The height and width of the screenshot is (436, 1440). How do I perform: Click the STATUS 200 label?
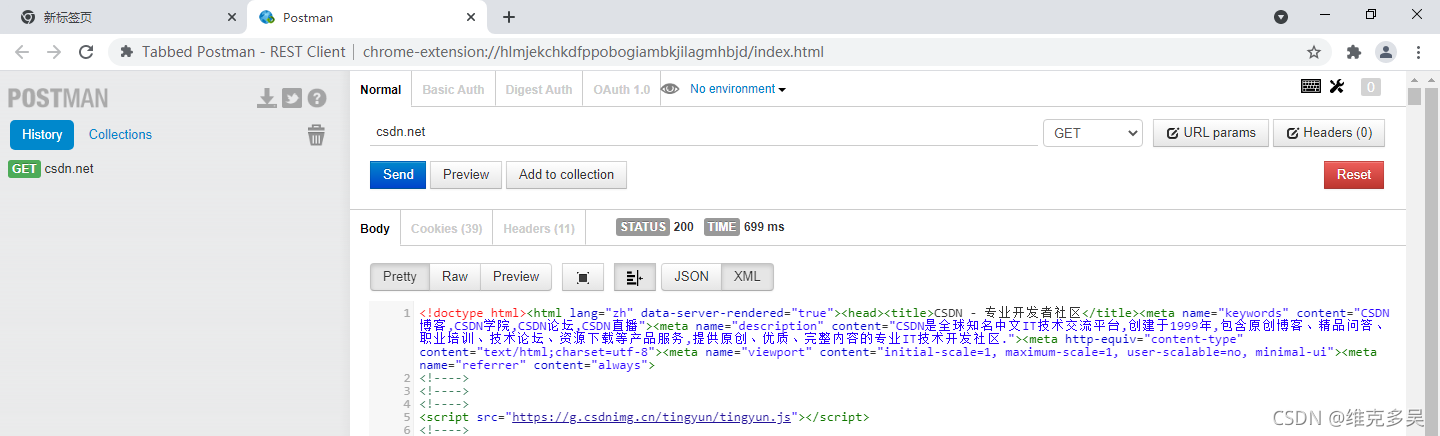click(x=655, y=227)
